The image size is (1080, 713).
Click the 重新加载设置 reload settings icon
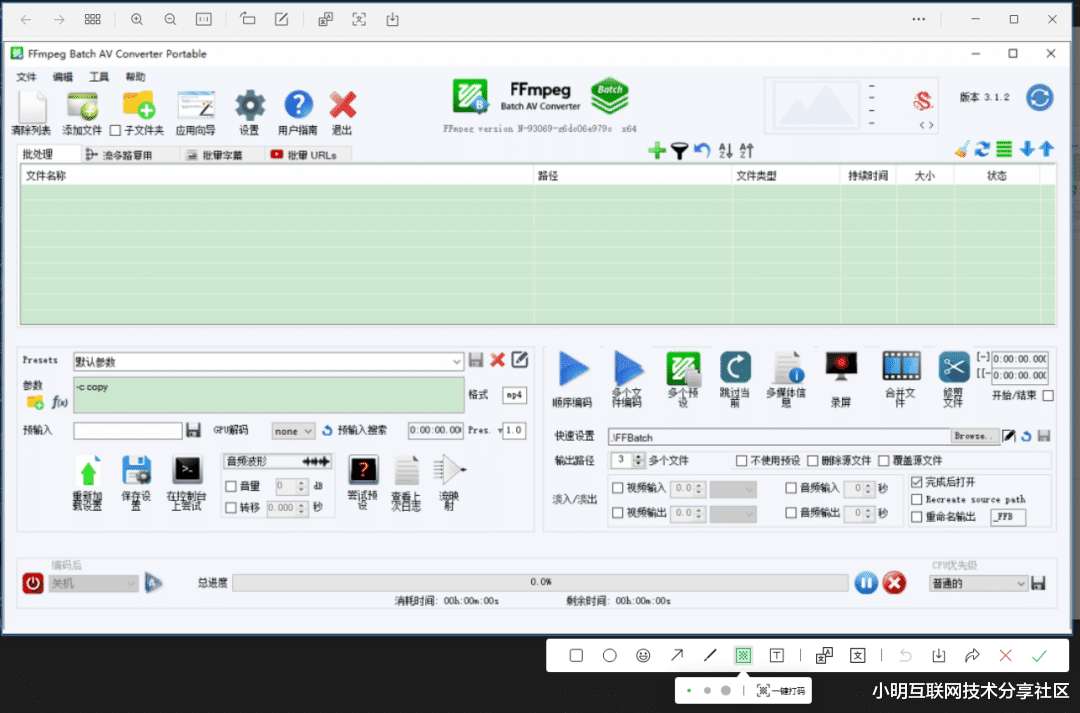[88, 471]
